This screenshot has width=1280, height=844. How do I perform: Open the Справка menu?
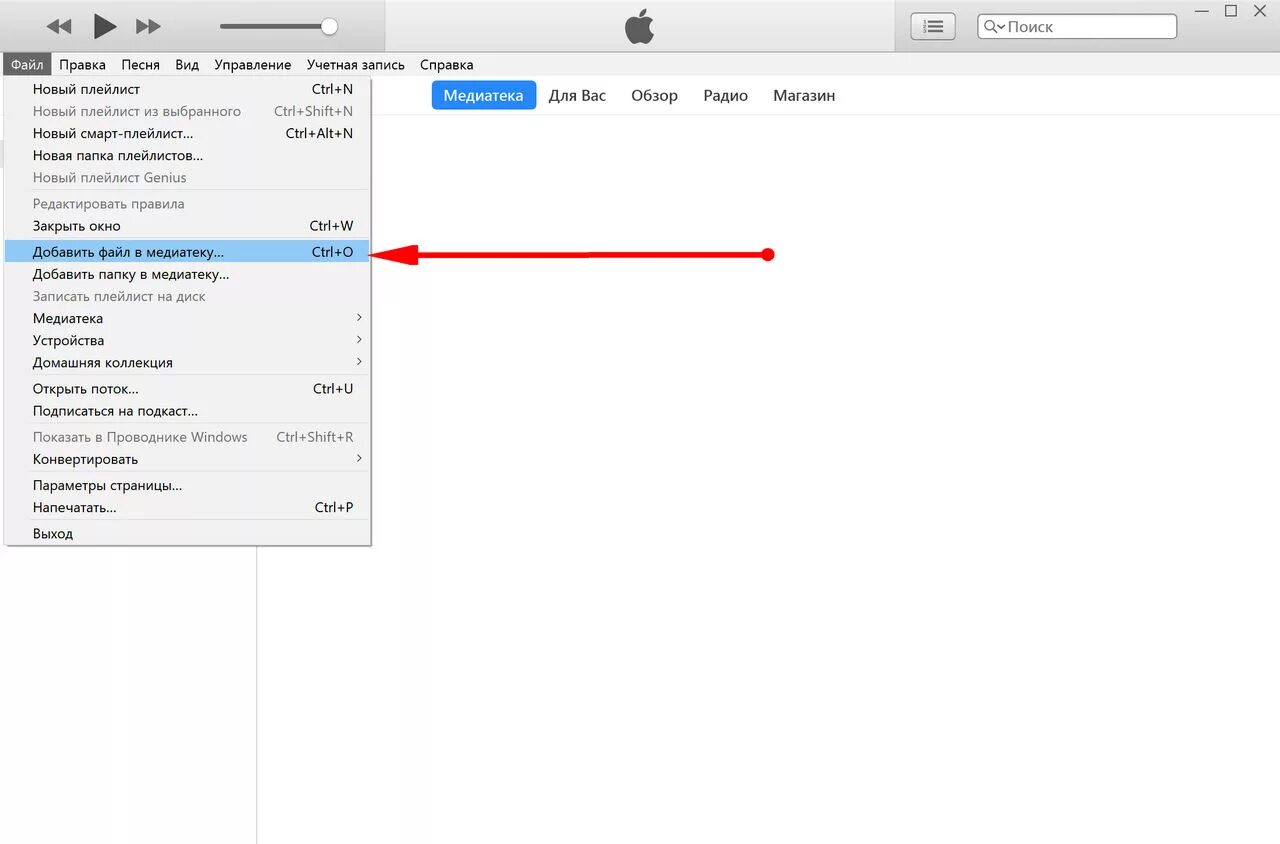click(447, 65)
